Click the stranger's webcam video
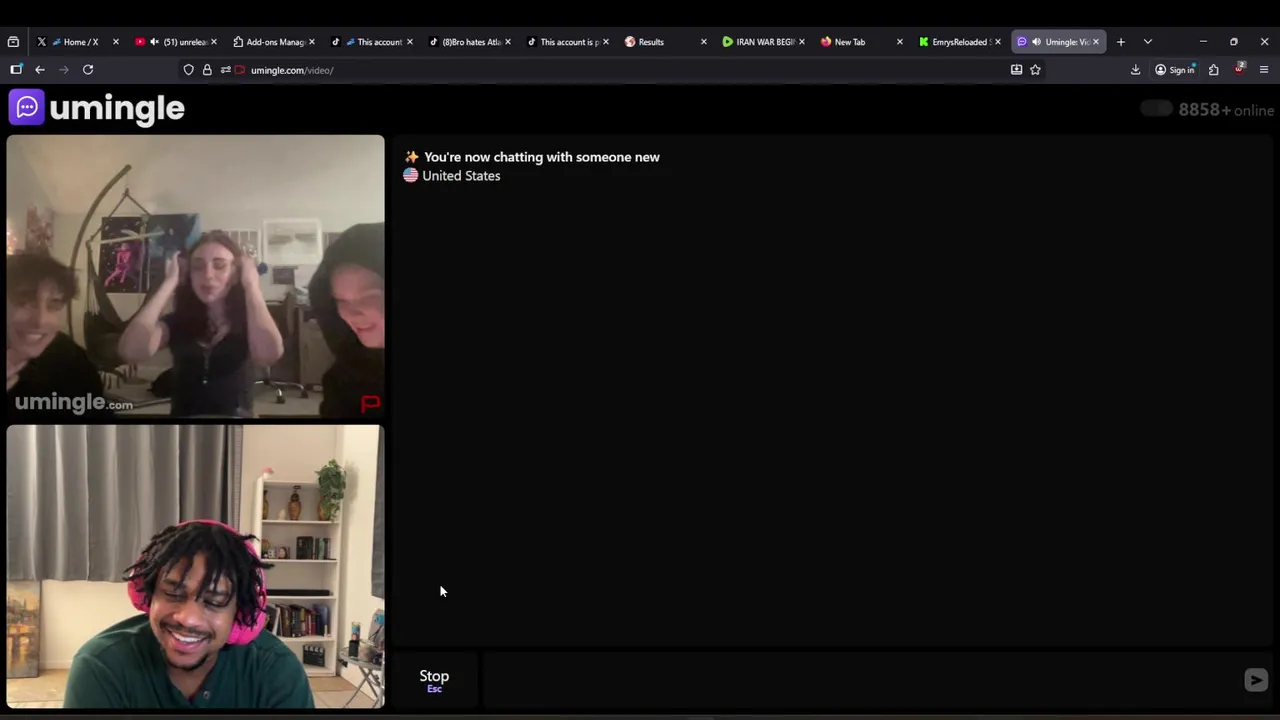The width and height of the screenshot is (1280, 720). point(195,276)
